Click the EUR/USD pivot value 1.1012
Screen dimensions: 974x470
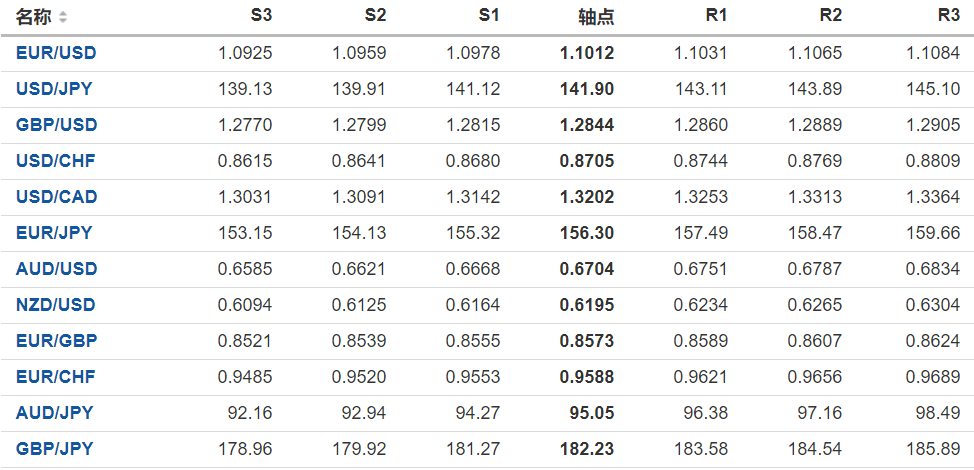tap(587, 53)
